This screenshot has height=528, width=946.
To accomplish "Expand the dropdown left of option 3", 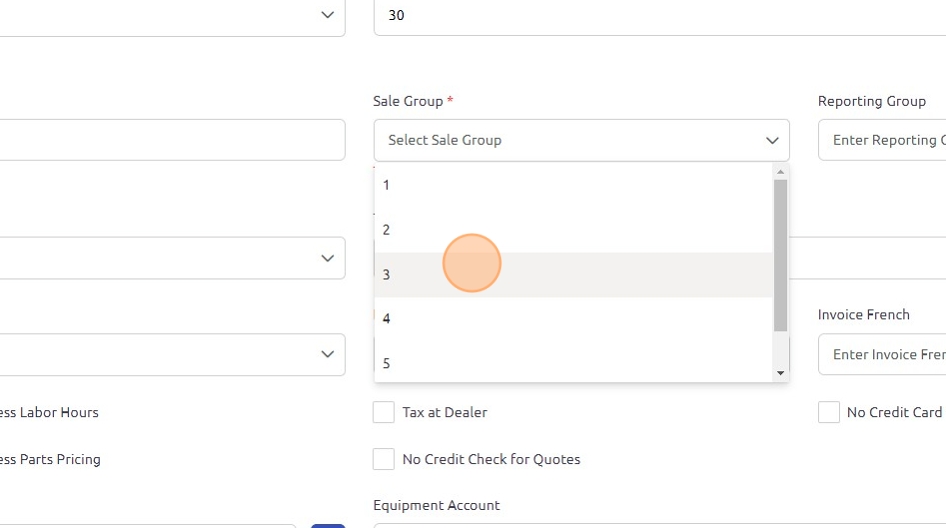I will pyautogui.click(x=327, y=258).
